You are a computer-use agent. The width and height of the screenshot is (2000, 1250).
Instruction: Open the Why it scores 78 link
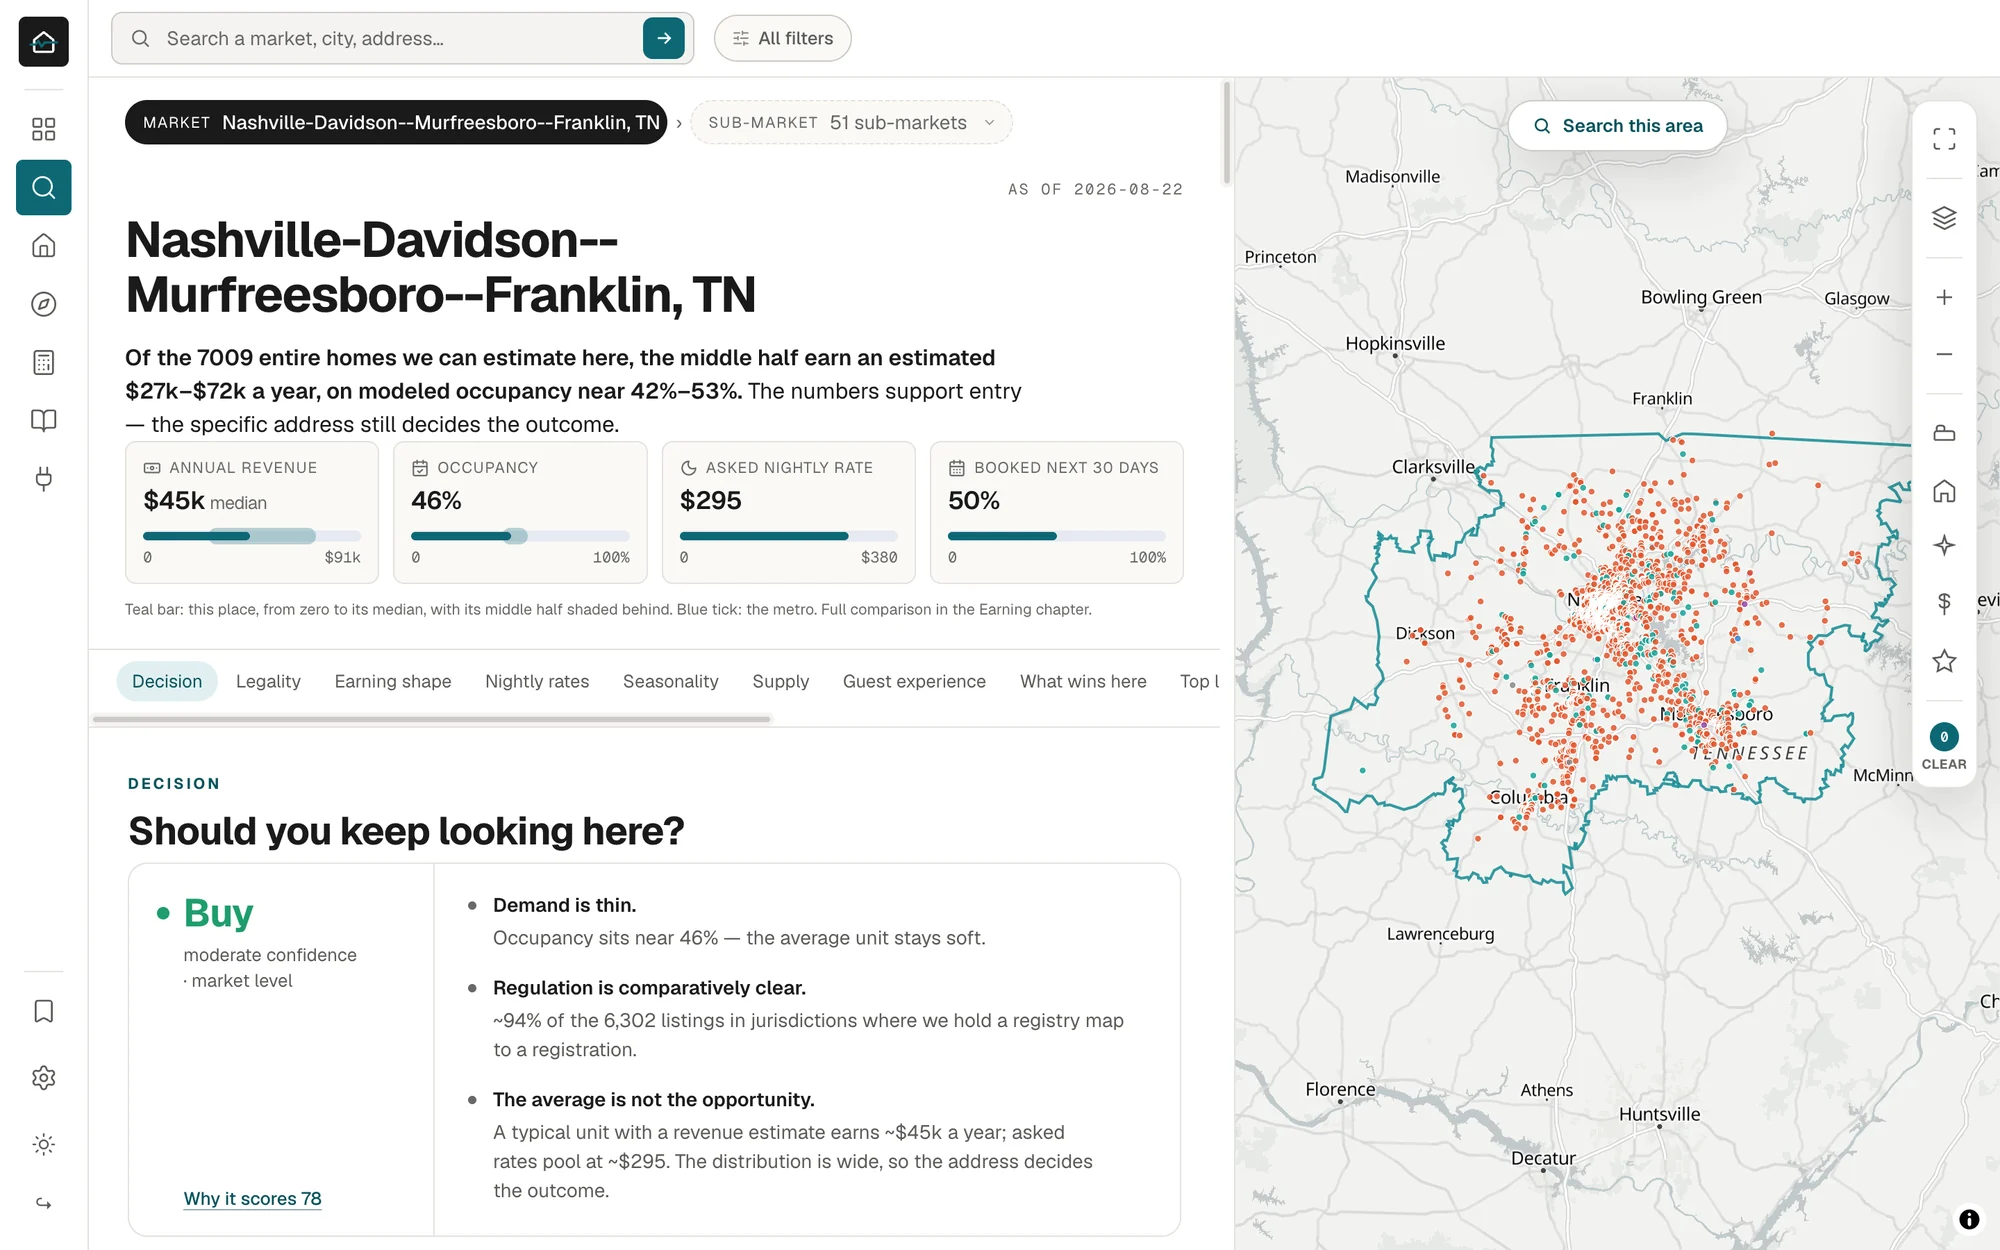tap(252, 1198)
